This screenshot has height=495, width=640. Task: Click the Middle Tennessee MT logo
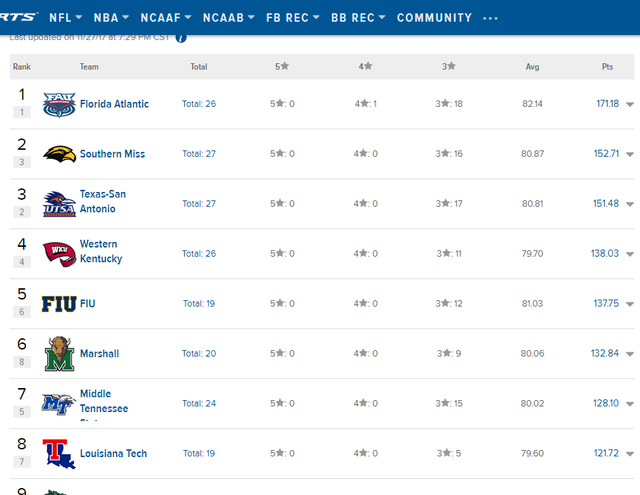click(x=58, y=404)
